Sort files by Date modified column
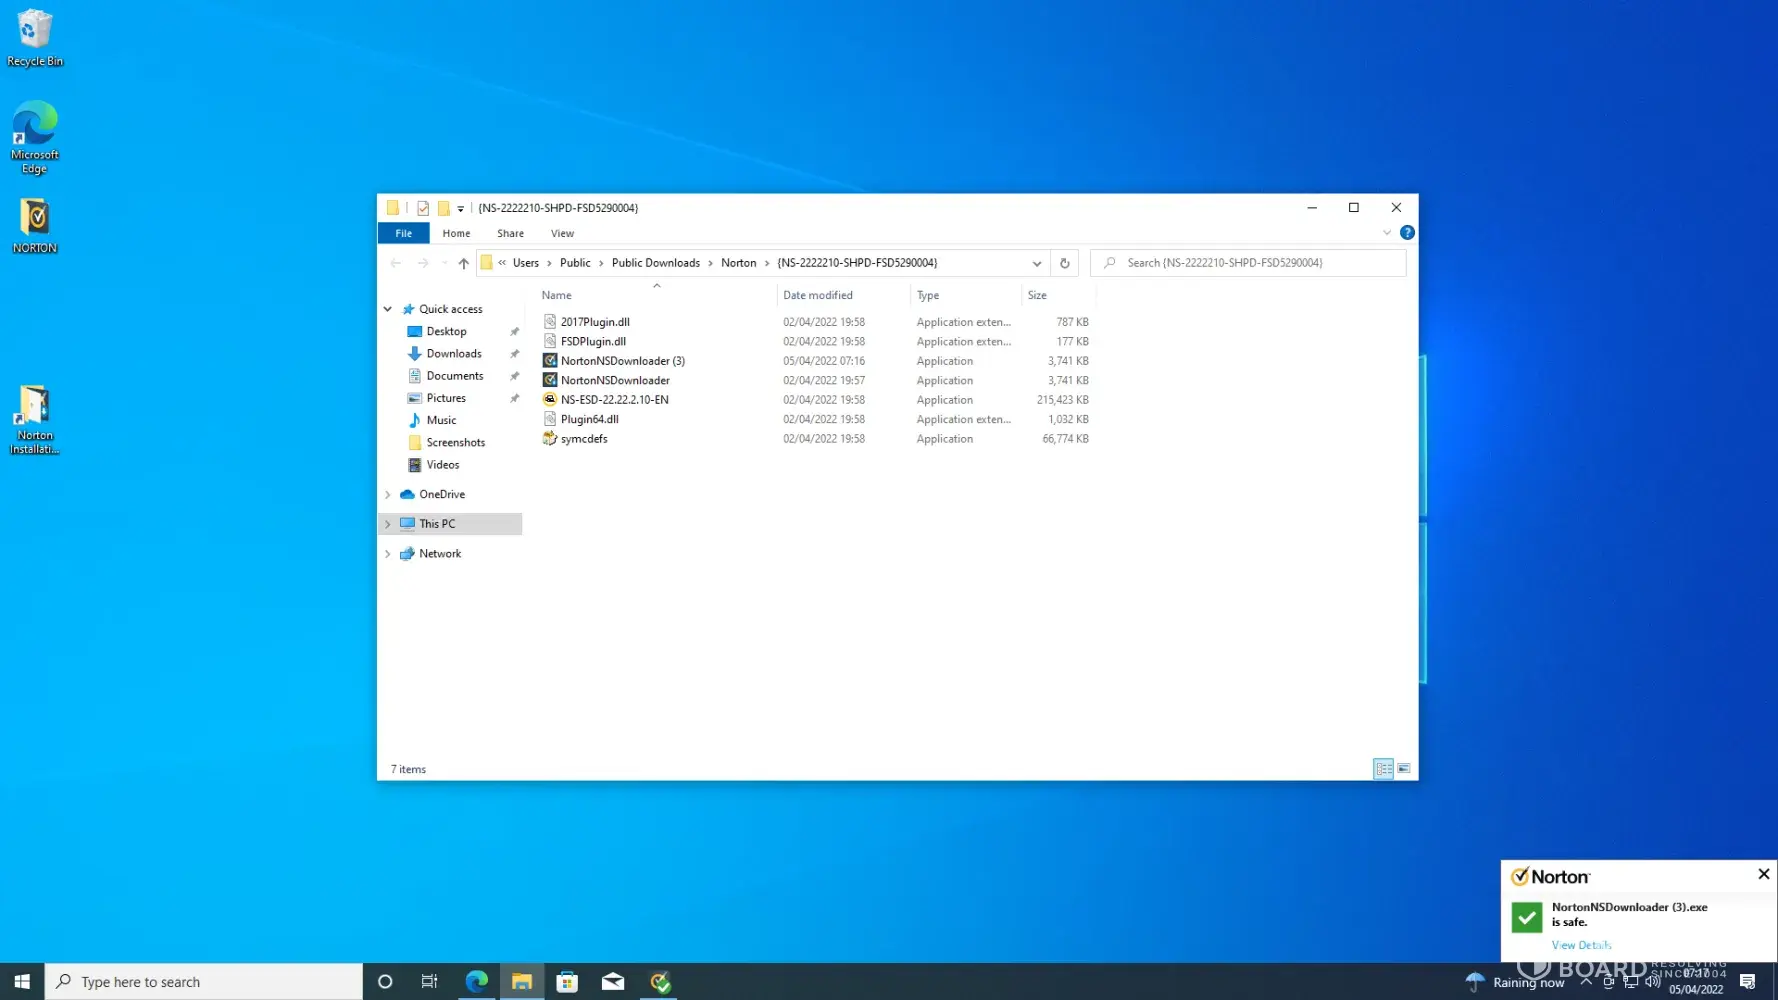Viewport: 1778px width, 1000px height. pos(817,295)
